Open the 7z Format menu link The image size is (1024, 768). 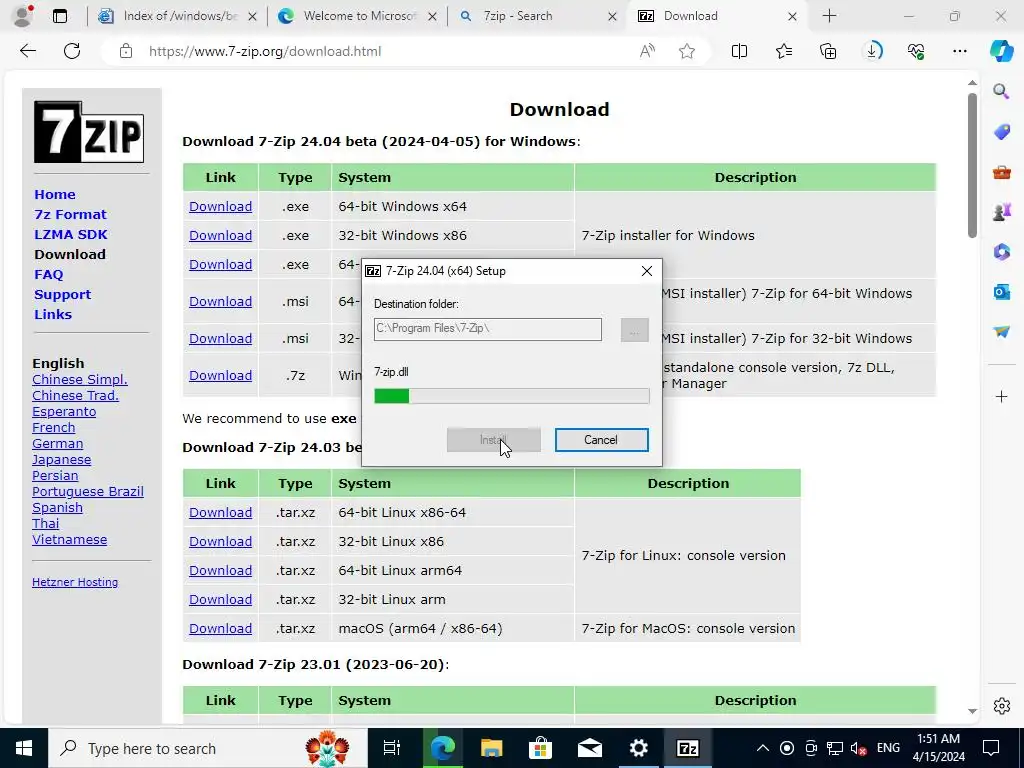point(71,214)
